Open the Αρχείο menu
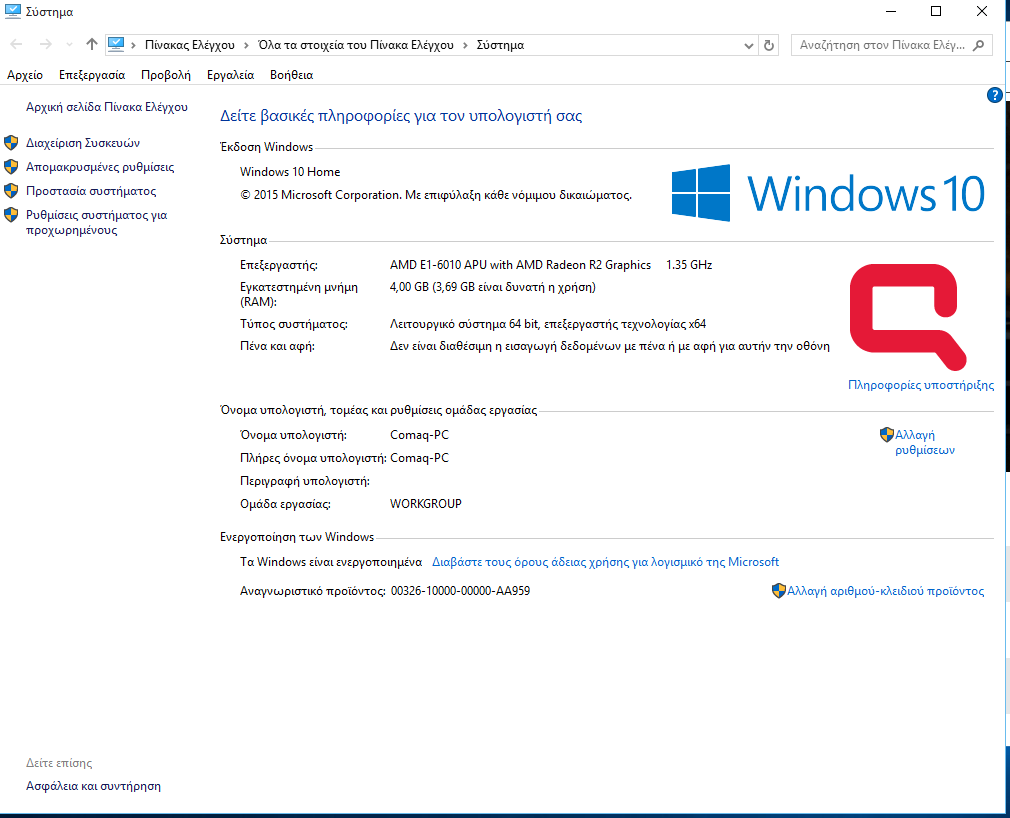 click(25, 75)
